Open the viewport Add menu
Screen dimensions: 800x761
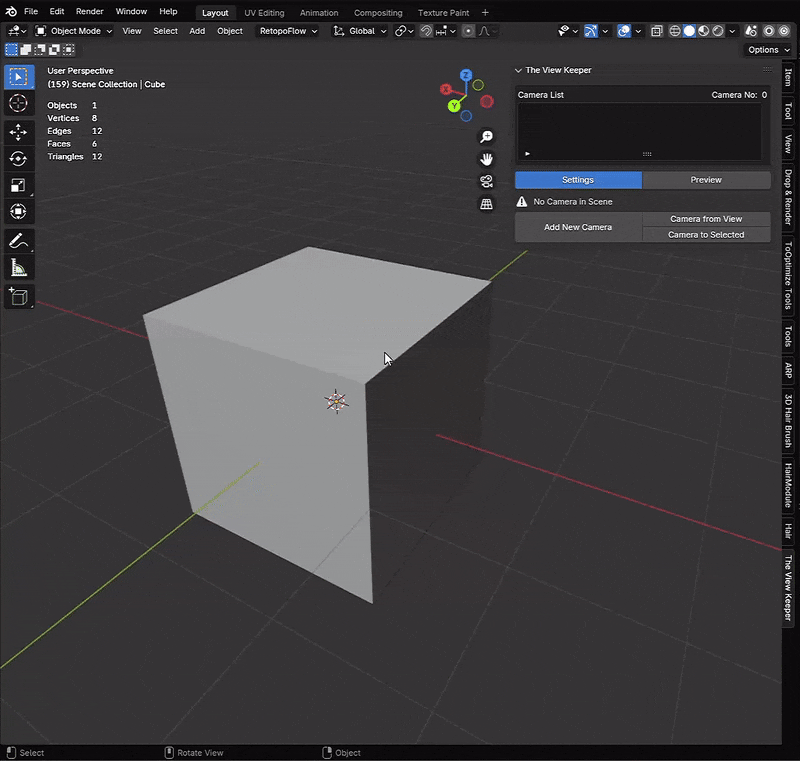point(197,31)
